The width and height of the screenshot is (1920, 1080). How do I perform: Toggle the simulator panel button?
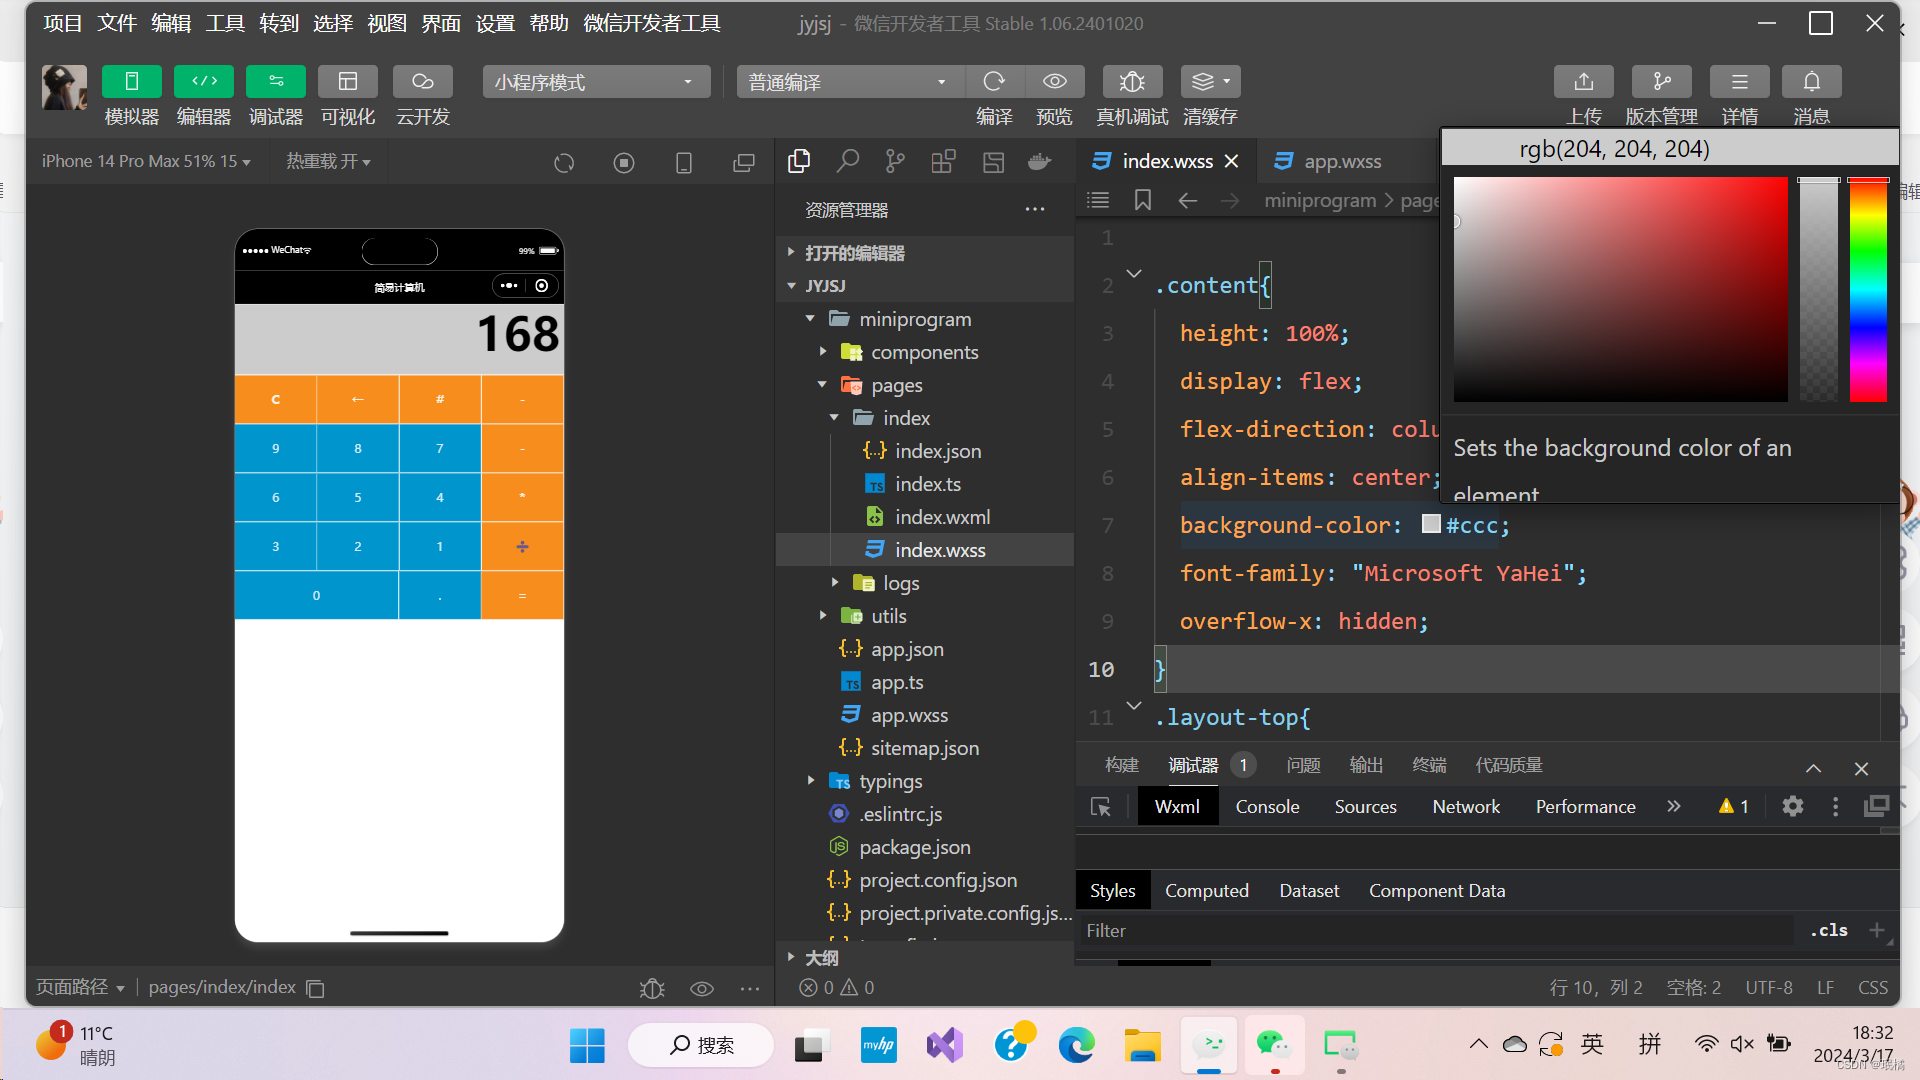pyautogui.click(x=131, y=82)
